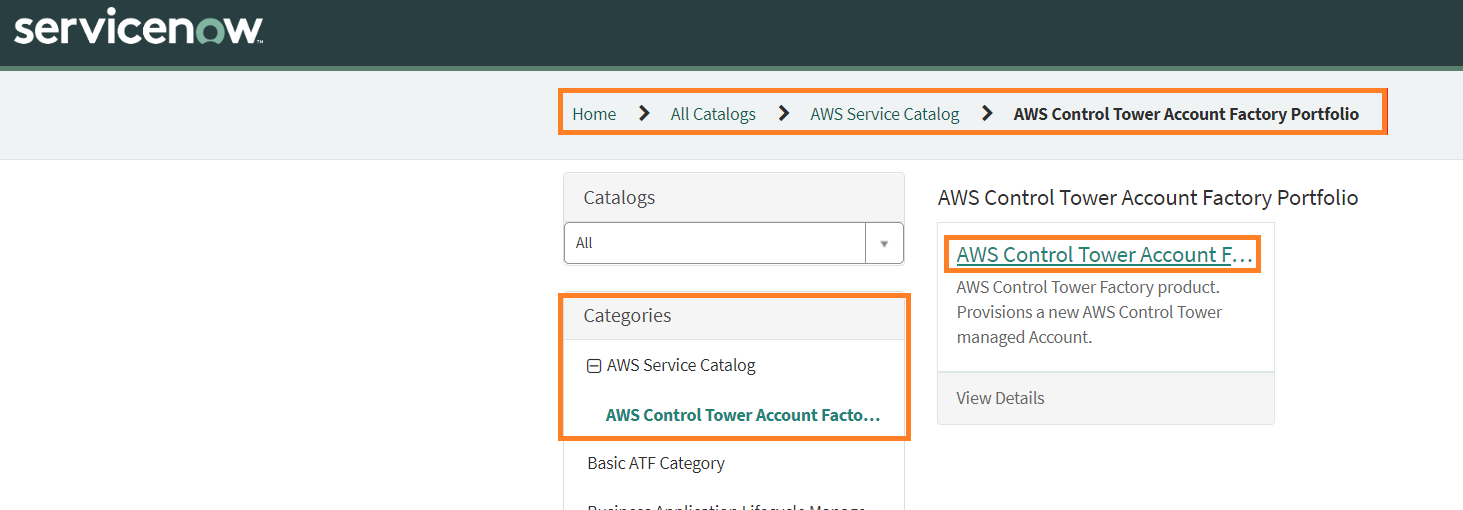The height and width of the screenshot is (510, 1463).
Task: Click the Catalogs panel header
Action: click(734, 197)
